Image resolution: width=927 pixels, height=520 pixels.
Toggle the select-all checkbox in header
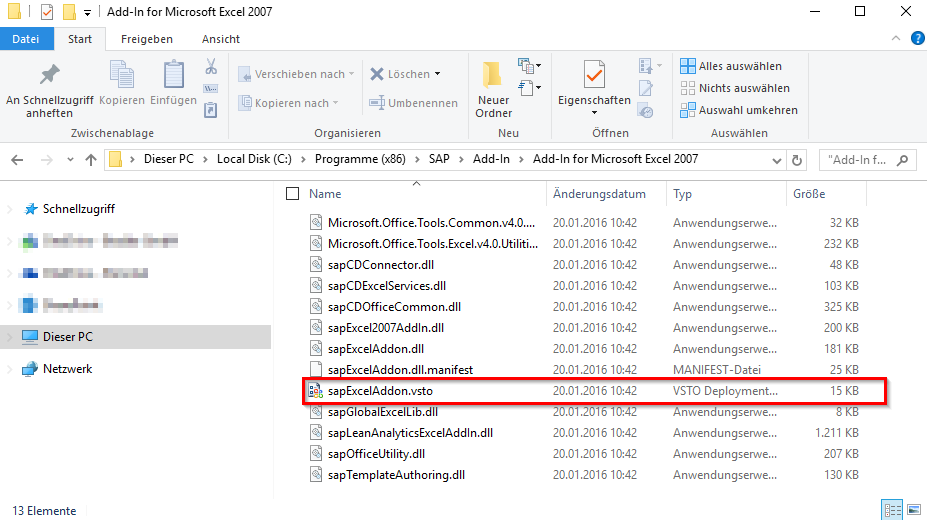coord(292,194)
